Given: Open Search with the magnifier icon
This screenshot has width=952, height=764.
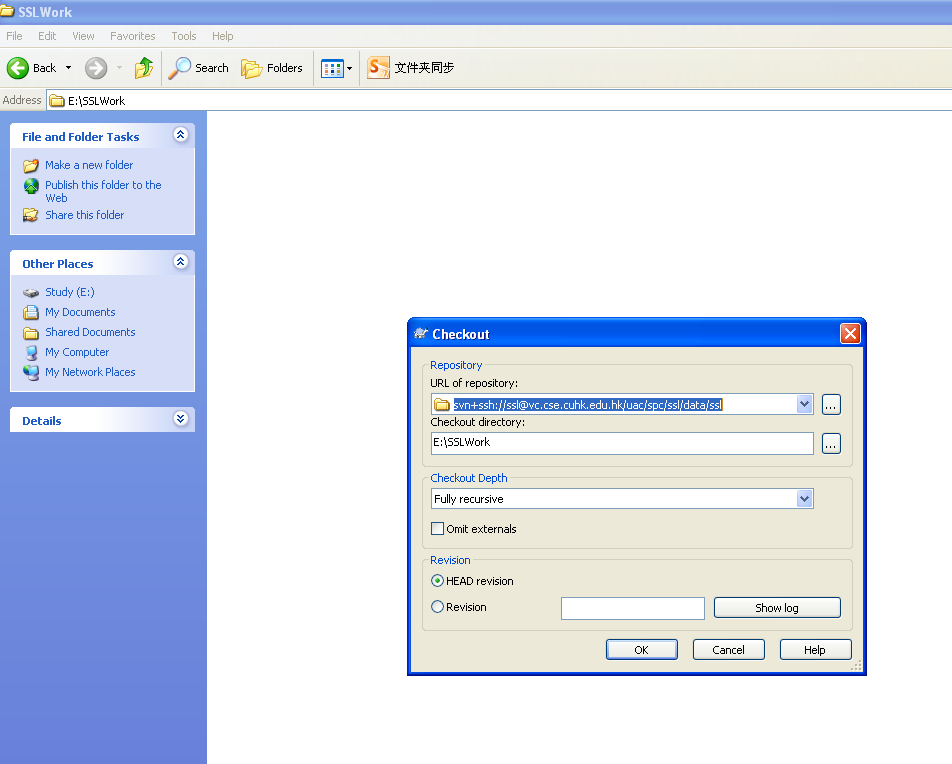Looking at the screenshot, I should 180,68.
